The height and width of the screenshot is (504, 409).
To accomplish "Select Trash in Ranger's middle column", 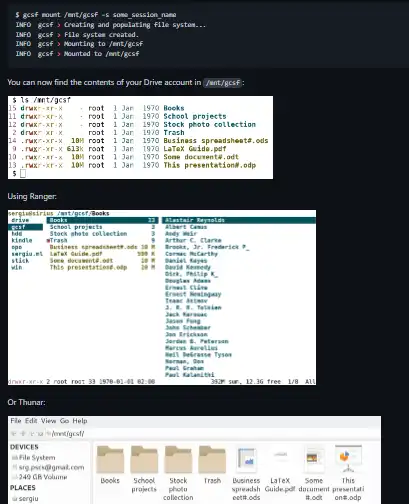I will click(x=59, y=240).
